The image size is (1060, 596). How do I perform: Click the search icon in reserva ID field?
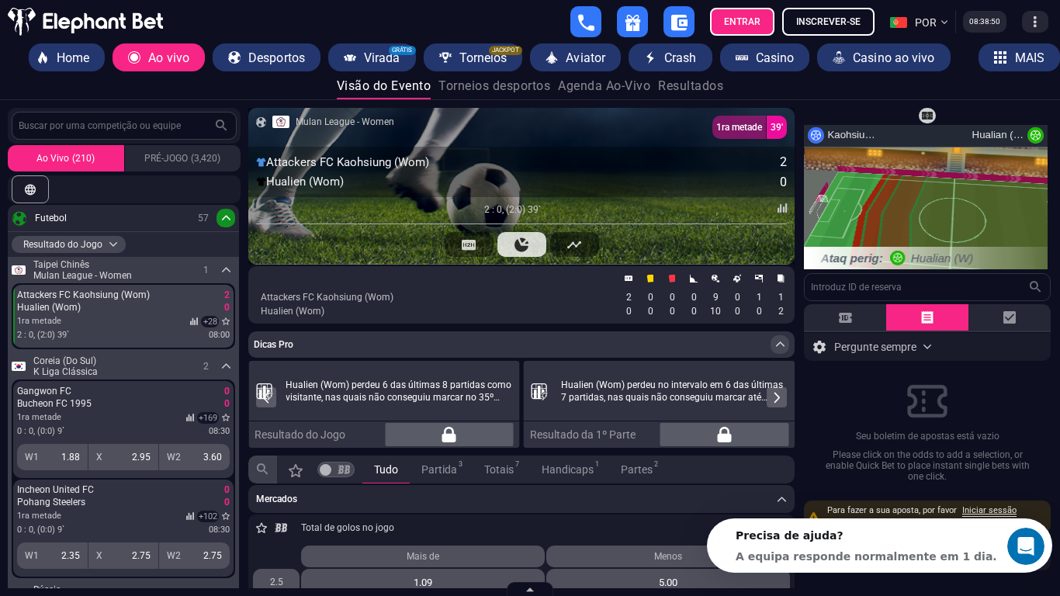point(1034,287)
